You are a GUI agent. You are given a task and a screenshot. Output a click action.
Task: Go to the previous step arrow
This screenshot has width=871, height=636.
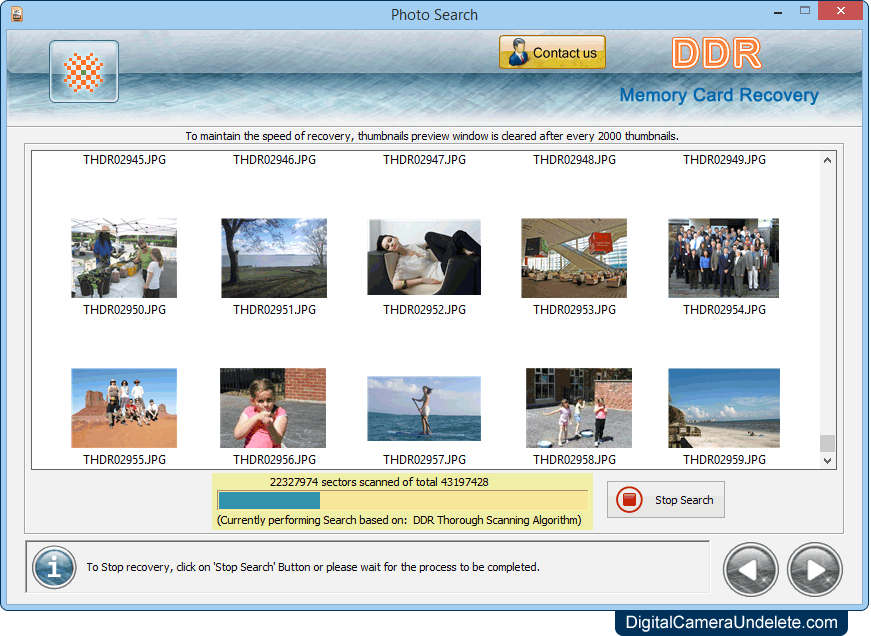[751, 570]
